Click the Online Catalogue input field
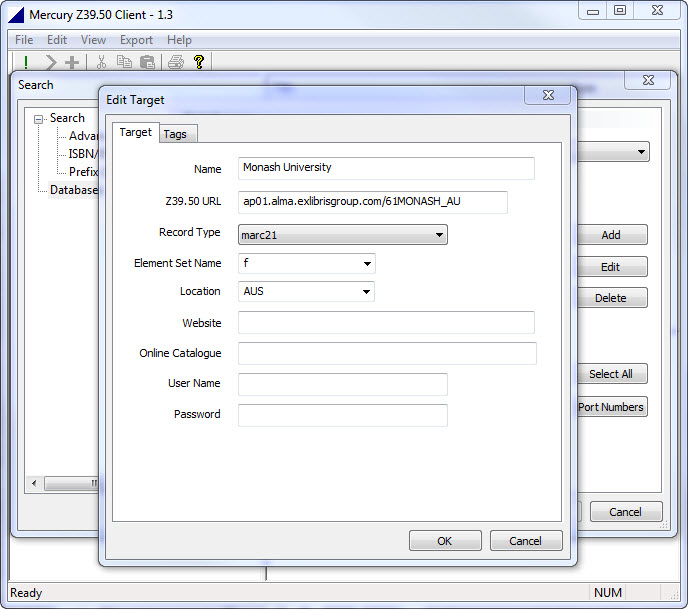Image resolution: width=688 pixels, height=609 pixels. point(387,353)
